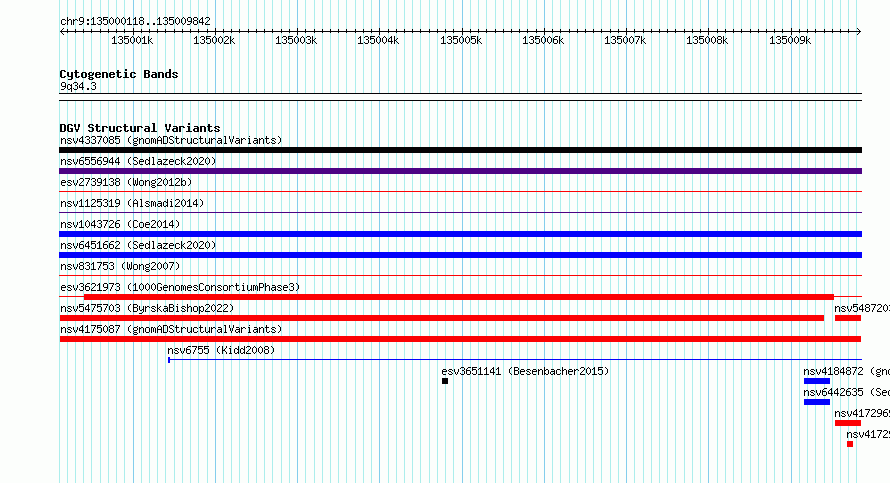Click the DGV Structural Variants track title

click(140, 128)
